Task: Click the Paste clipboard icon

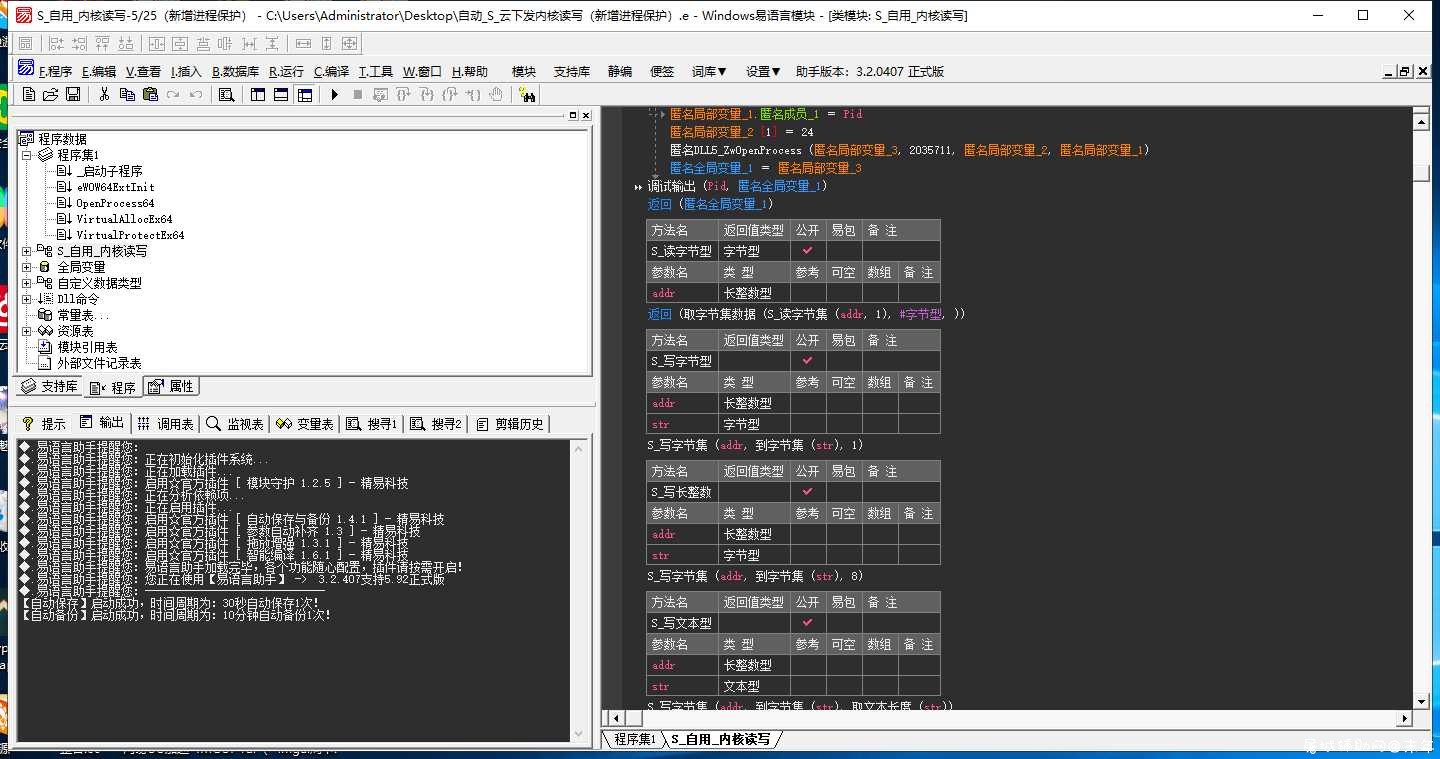Action: (x=150, y=94)
